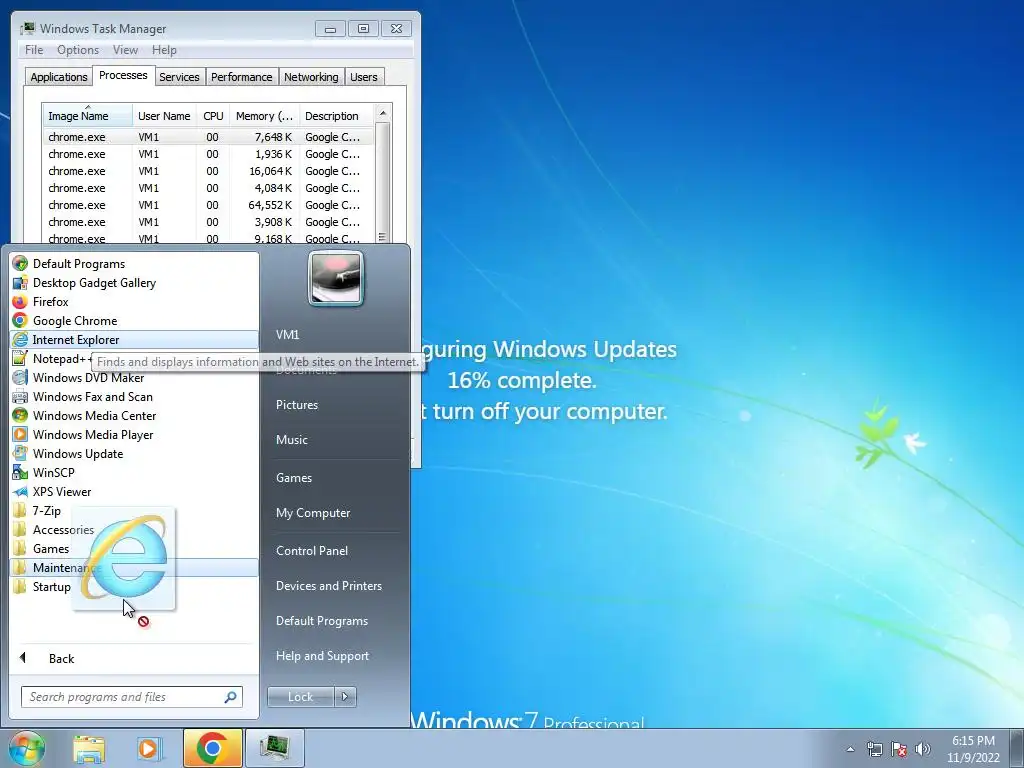Switch to the Users tab

click(364, 77)
